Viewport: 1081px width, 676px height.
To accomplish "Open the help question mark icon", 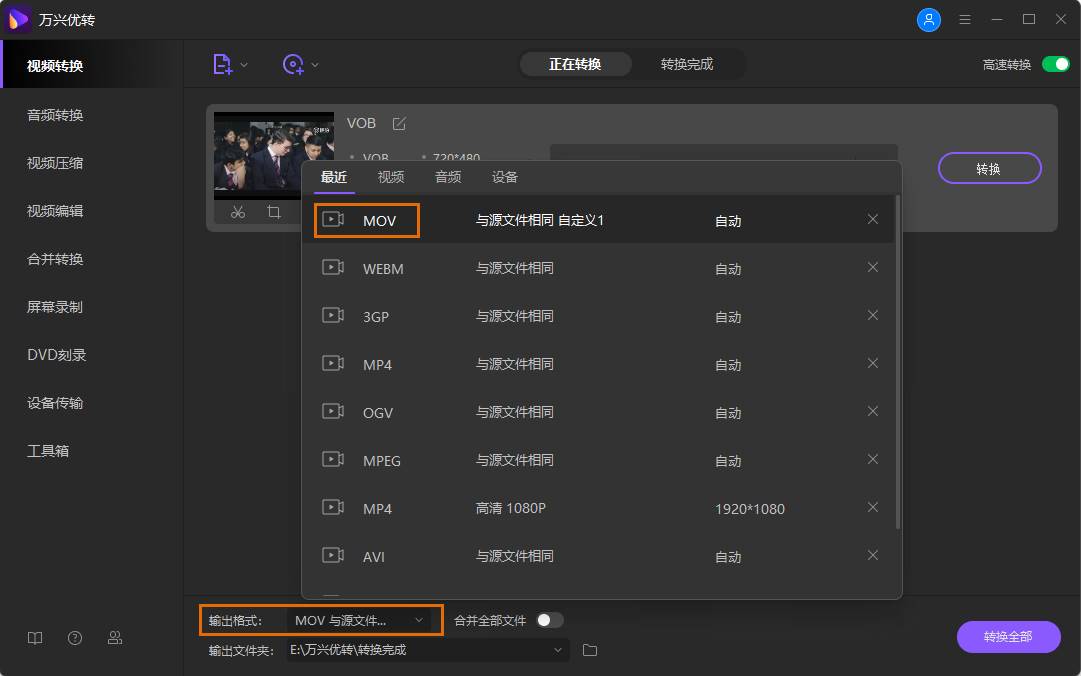I will [x=75, y=638].
